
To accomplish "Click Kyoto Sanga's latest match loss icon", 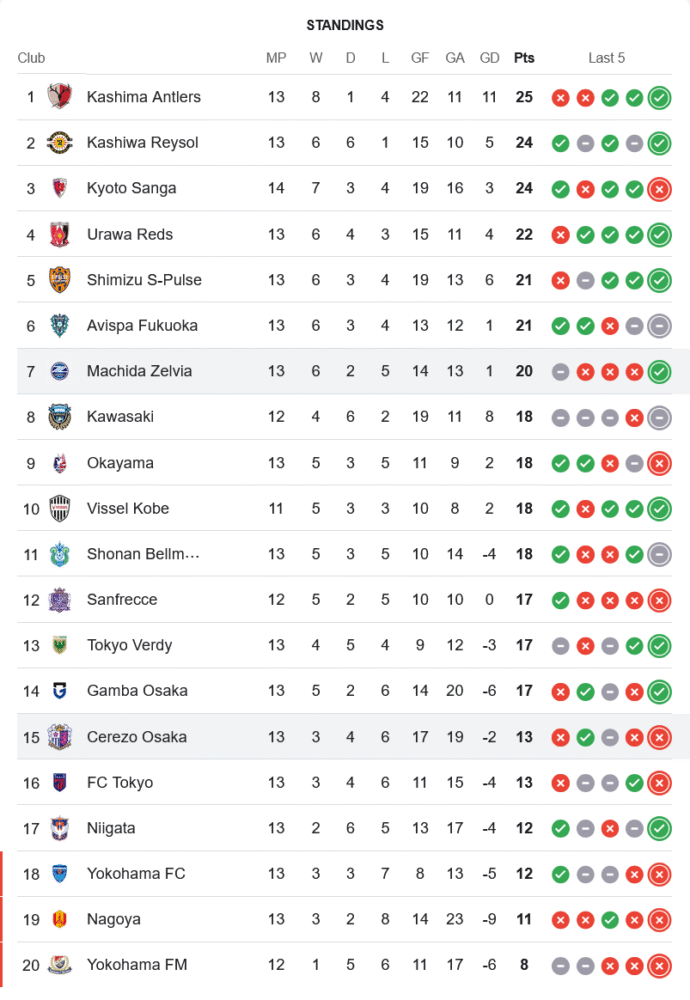I will coord(659,189).
